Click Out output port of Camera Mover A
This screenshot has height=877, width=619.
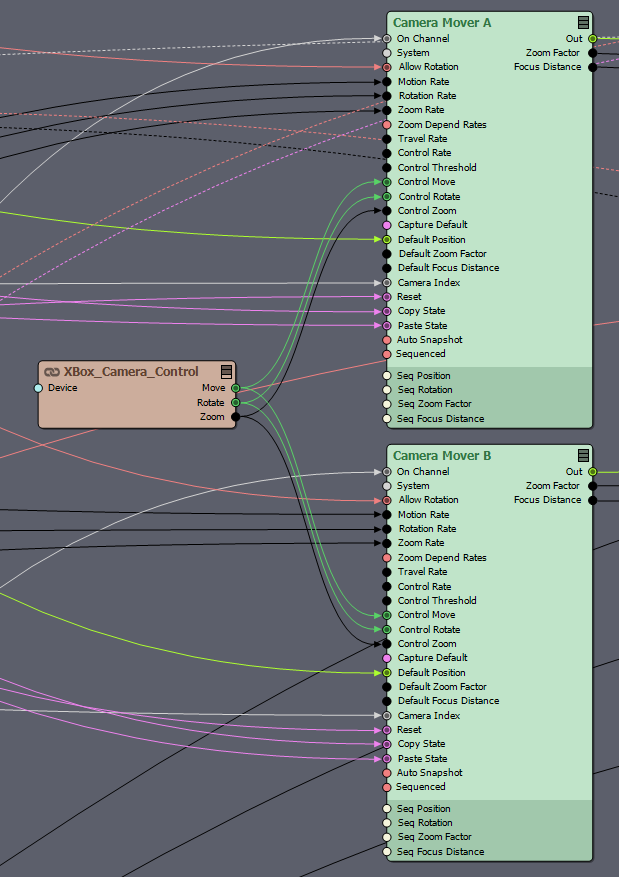pos(592,39)
